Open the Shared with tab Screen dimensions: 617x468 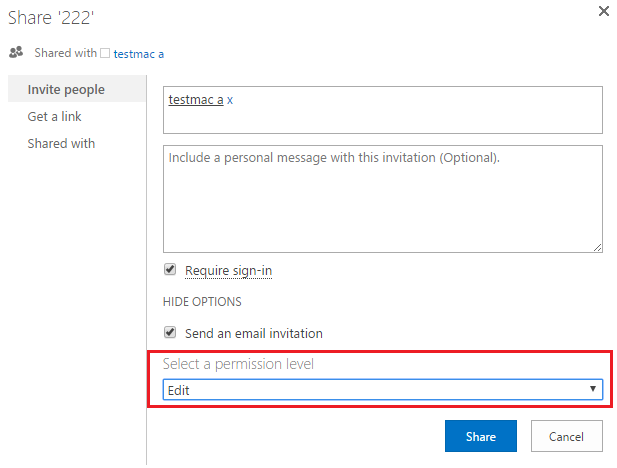click(61, 144)
